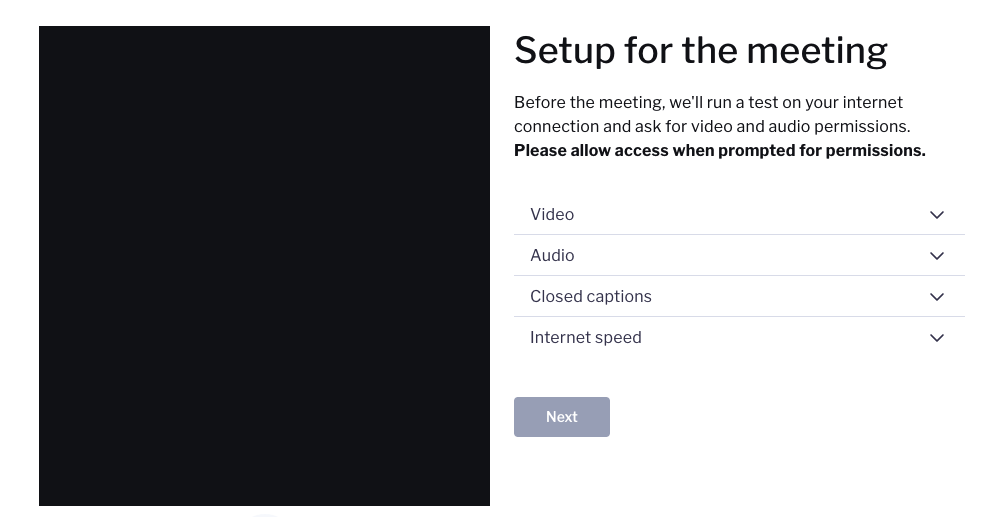
Task: Click the "Closed captions" label text
Action: click(x=590, y=297)
